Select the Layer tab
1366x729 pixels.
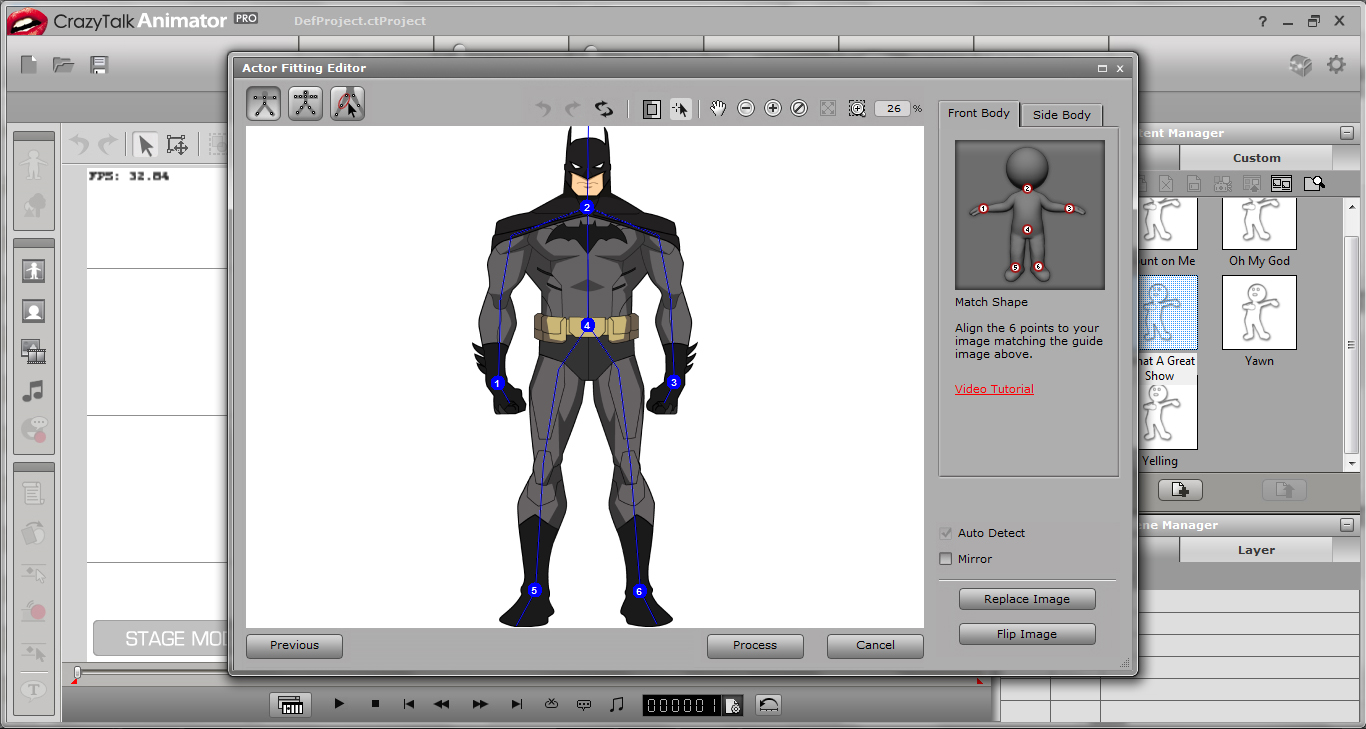click(x=1256, y=550)
